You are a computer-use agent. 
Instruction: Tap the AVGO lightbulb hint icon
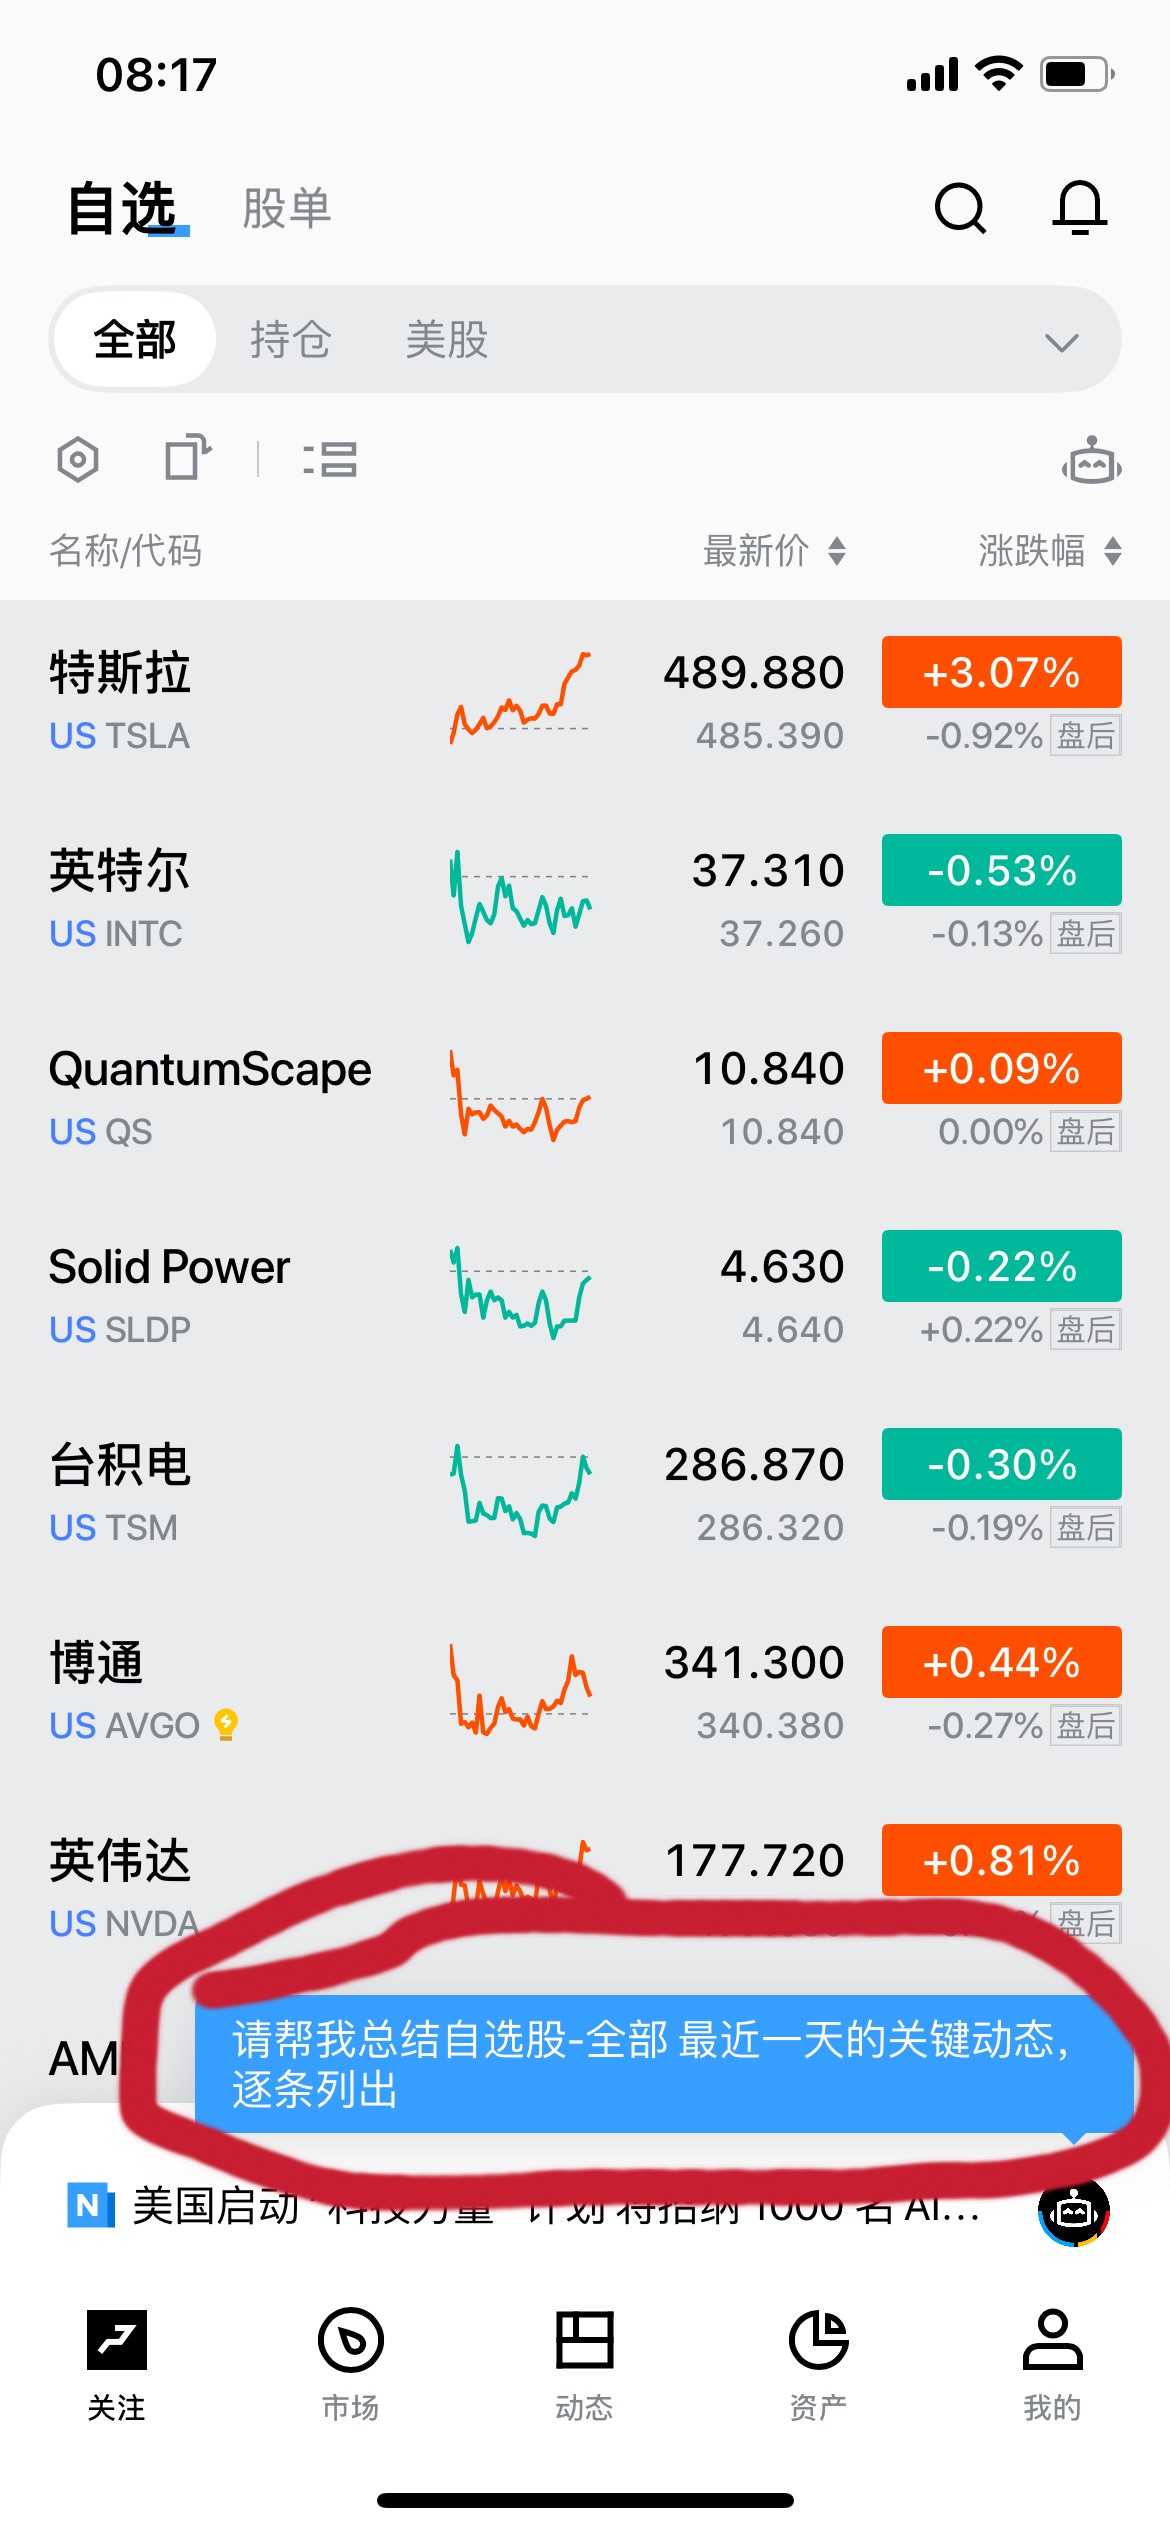coord(227,1724)
